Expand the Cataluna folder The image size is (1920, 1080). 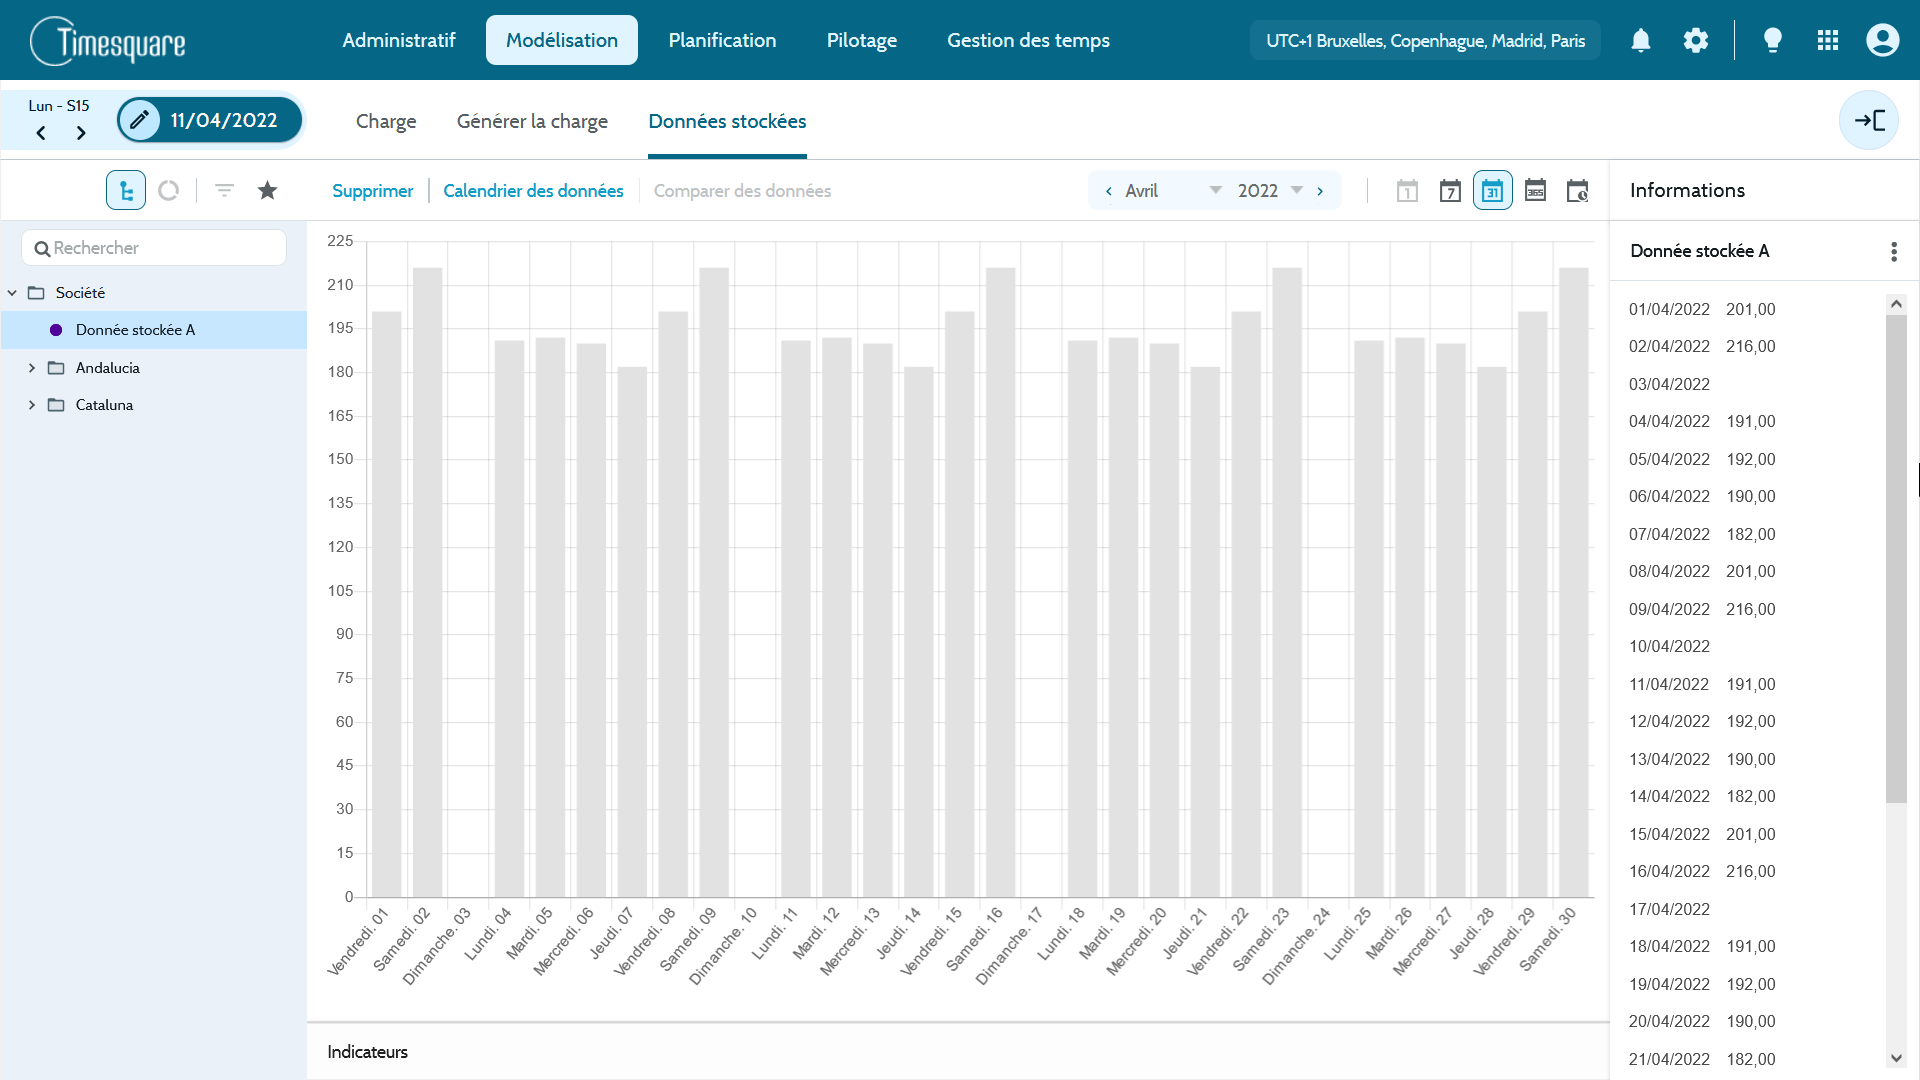[x=32, y=405]
